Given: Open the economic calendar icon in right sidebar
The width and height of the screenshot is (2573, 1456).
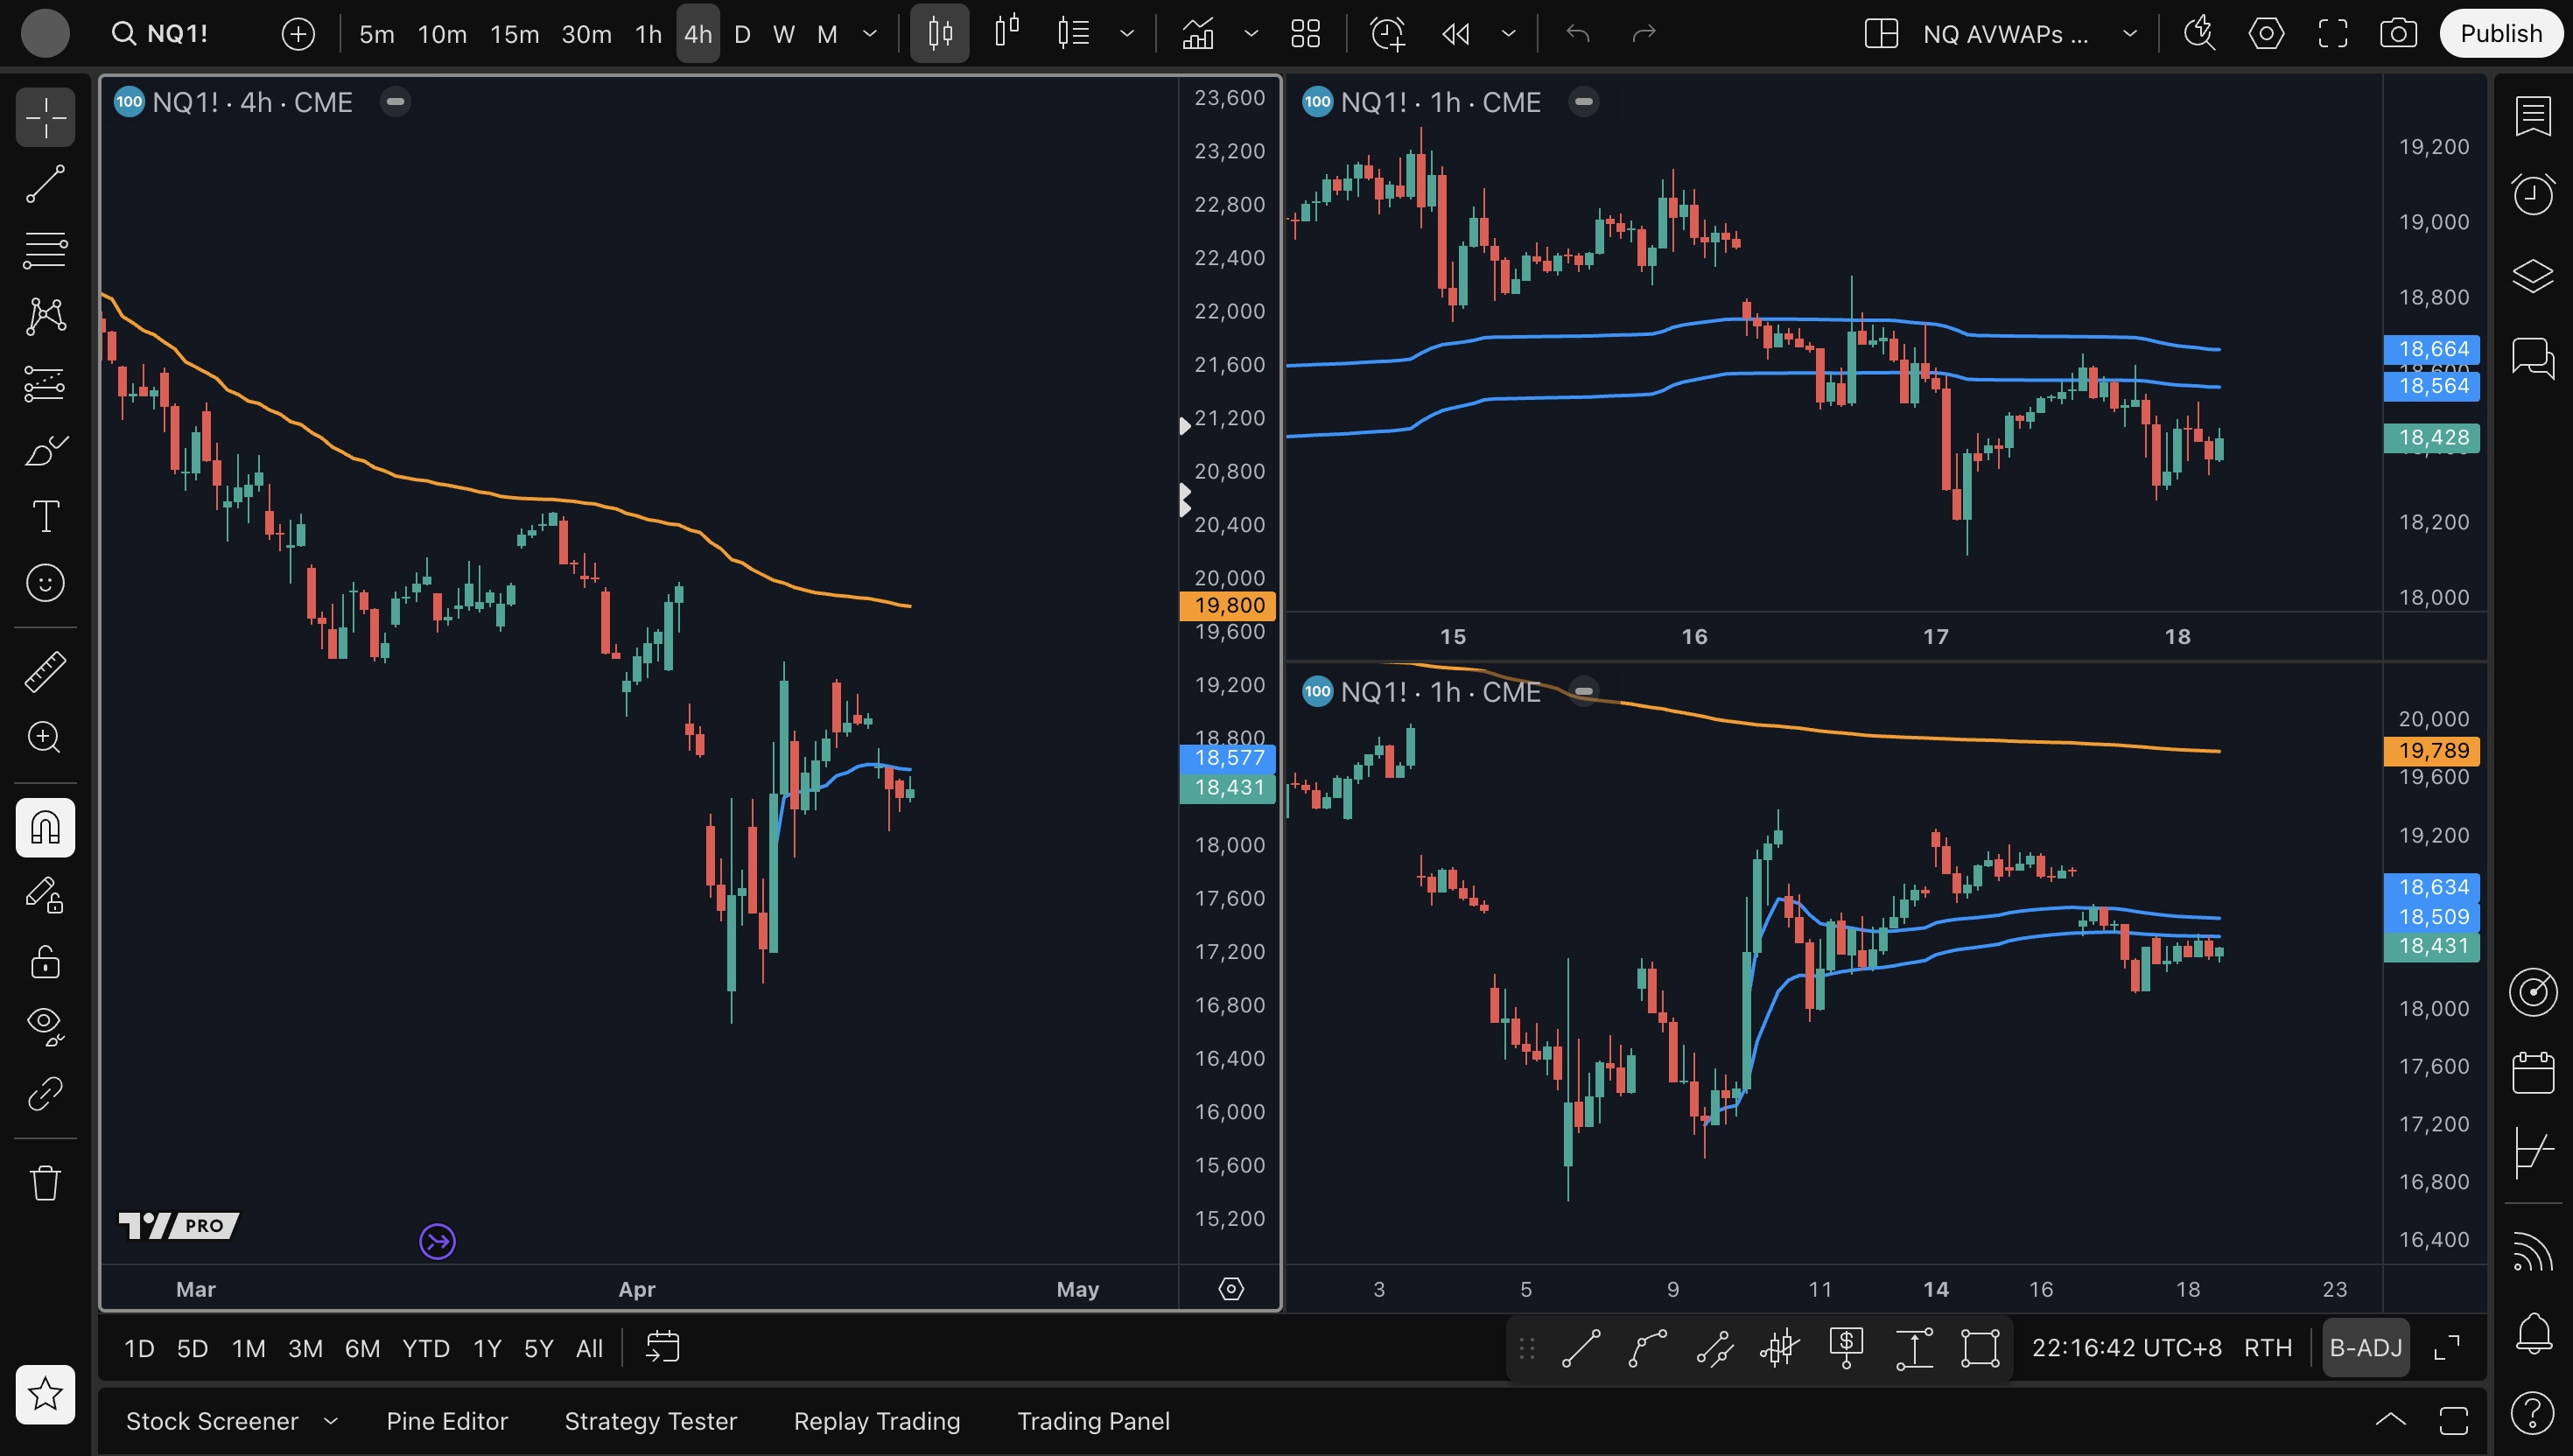Looking at the screenshot, I should [x=2532, y=1073].
